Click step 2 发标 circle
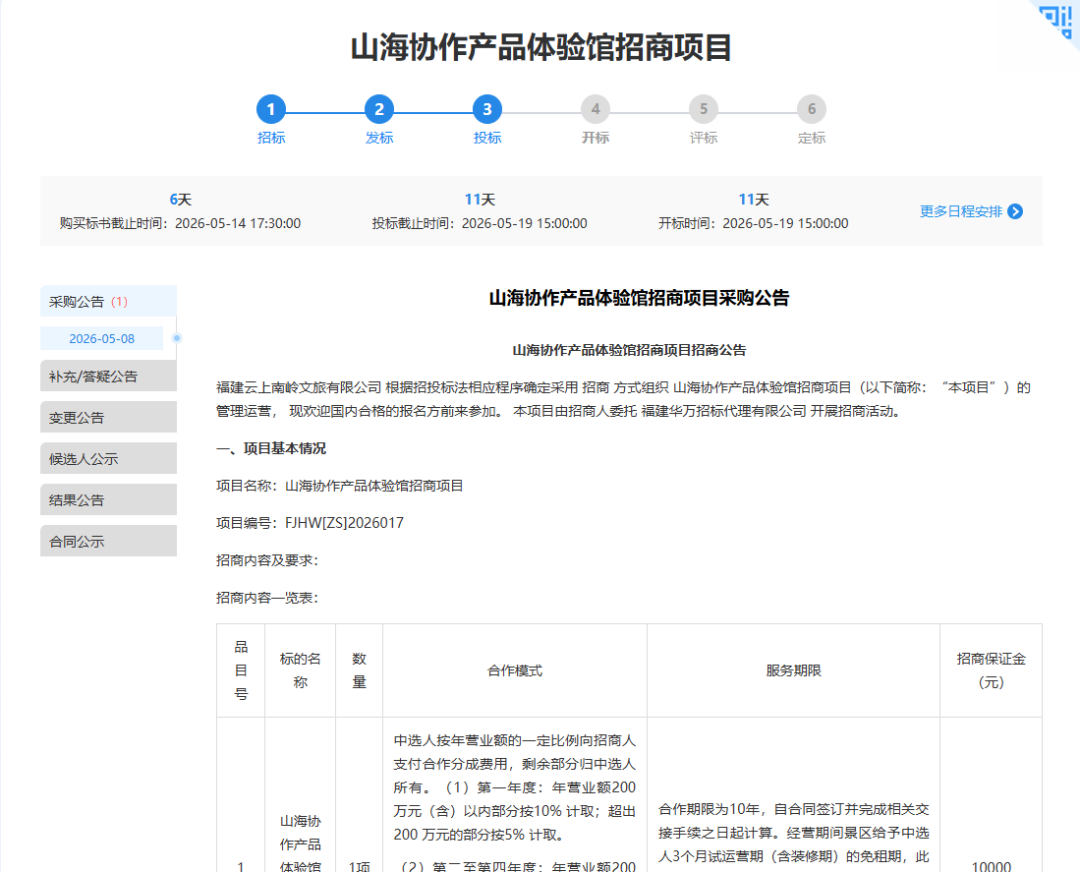Screen dimensions: 1080x872 pyautogui.click(x=379, y=109)
